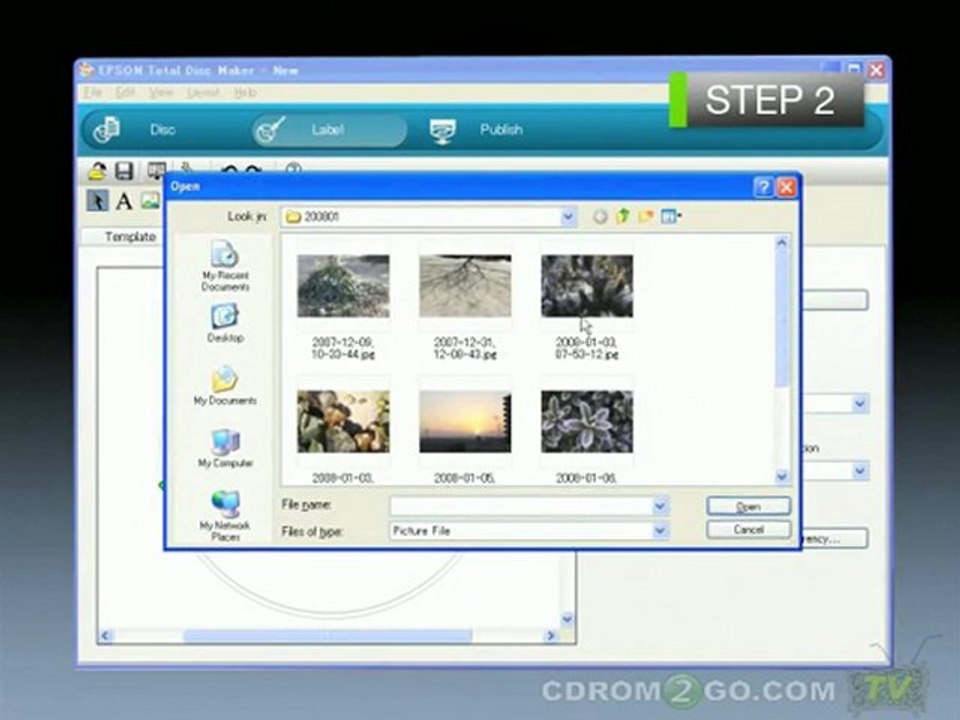Click the Back navigation icon in Open dialog
960x720 pixels.
click(600, 216)
